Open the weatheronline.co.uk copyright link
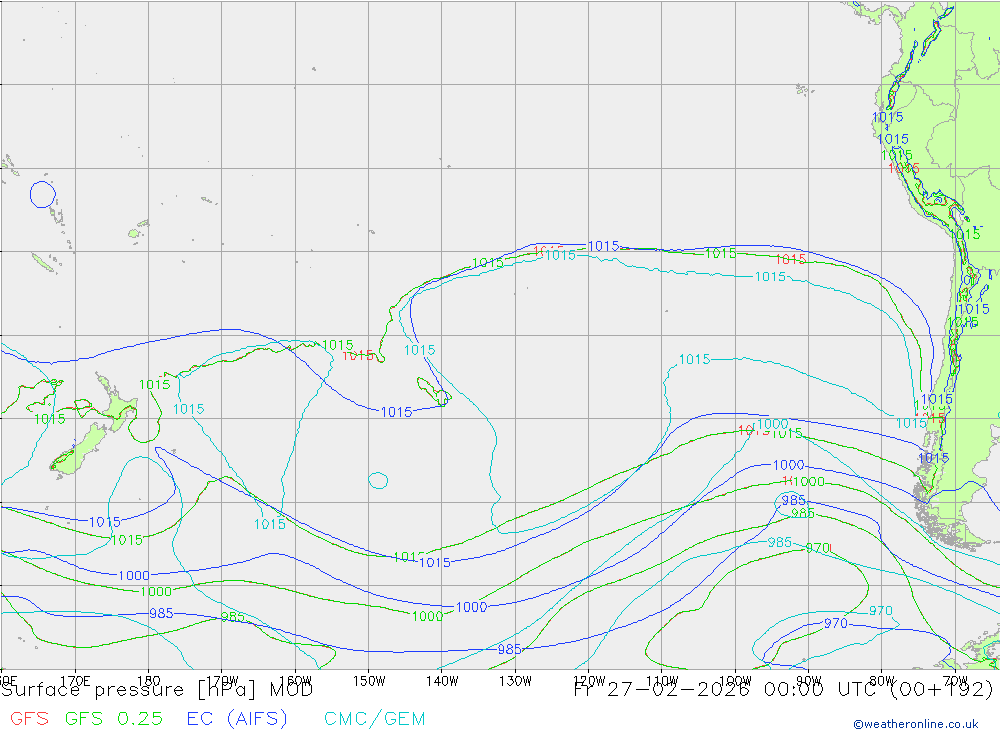1000x733 pixels. [x=916, y=724]
